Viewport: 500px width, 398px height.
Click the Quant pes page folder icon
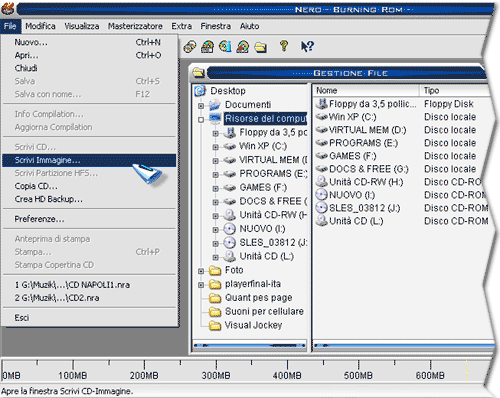[x=215, y=298]
